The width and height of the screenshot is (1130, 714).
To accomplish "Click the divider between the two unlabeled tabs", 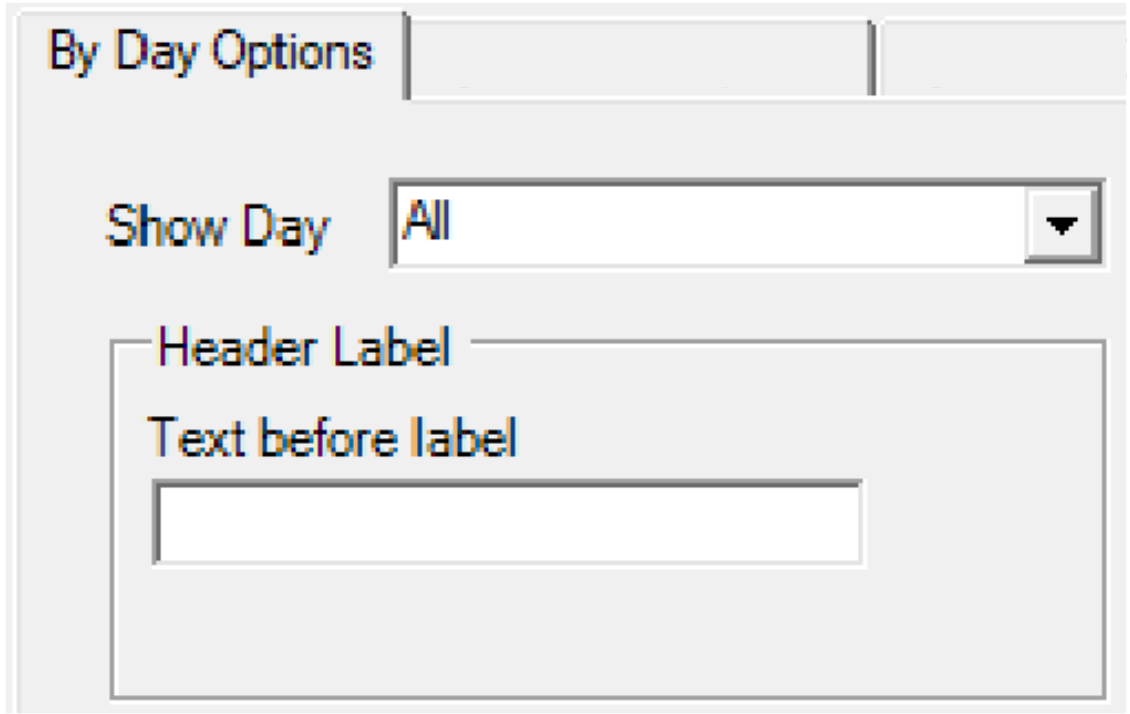I will [874, 60].
